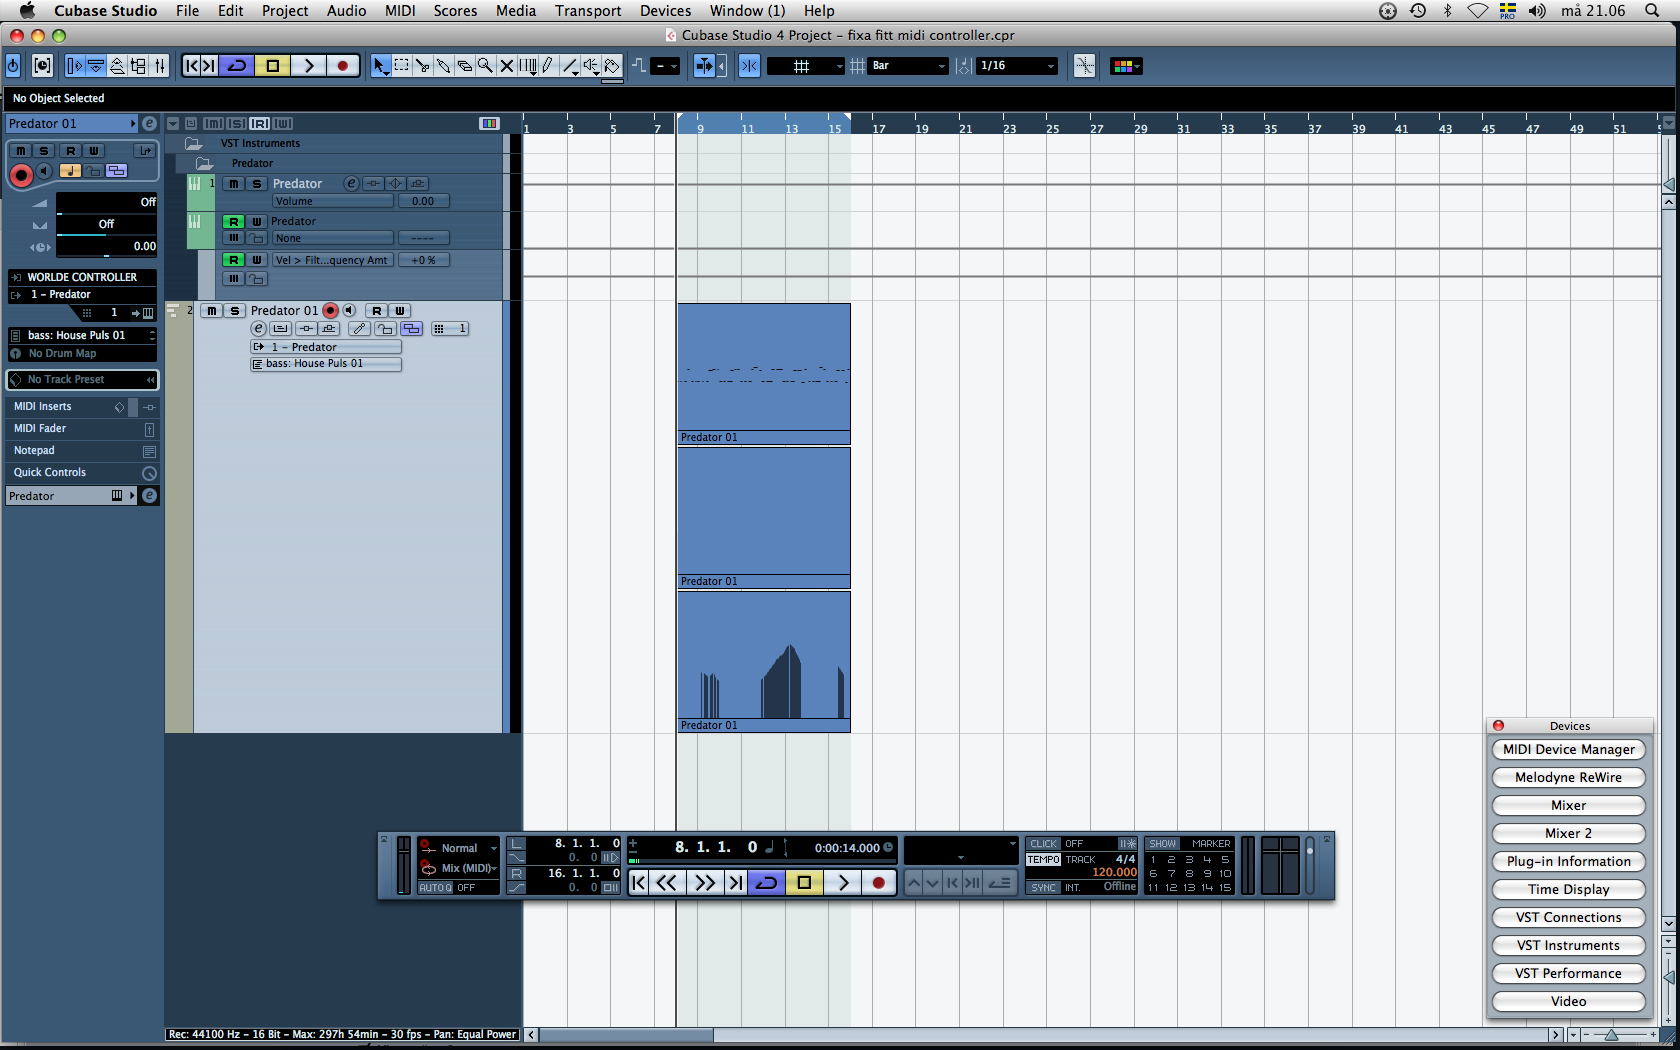1680x1050 pixels.
Task: Open Volume automation parameter dropdown
Action: pyautogui.click(x=333, y=201)
